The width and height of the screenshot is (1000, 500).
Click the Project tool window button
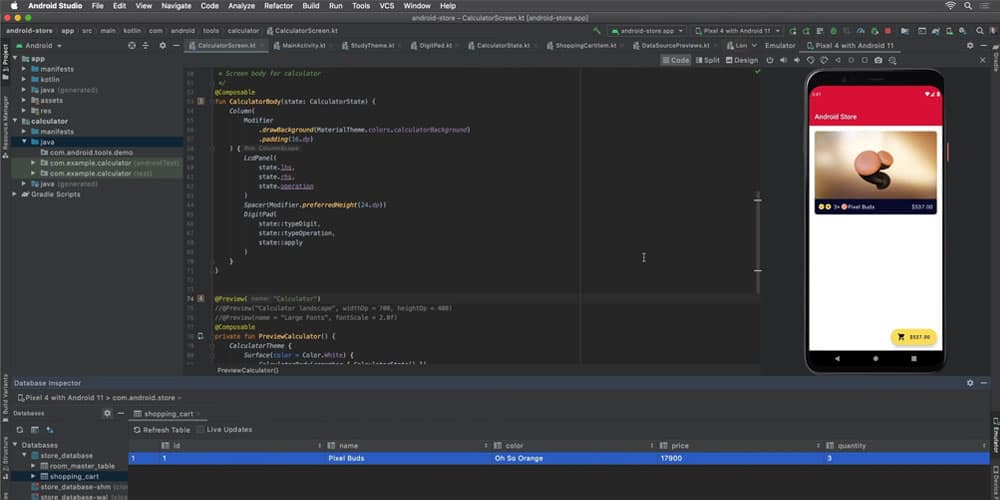5,64
